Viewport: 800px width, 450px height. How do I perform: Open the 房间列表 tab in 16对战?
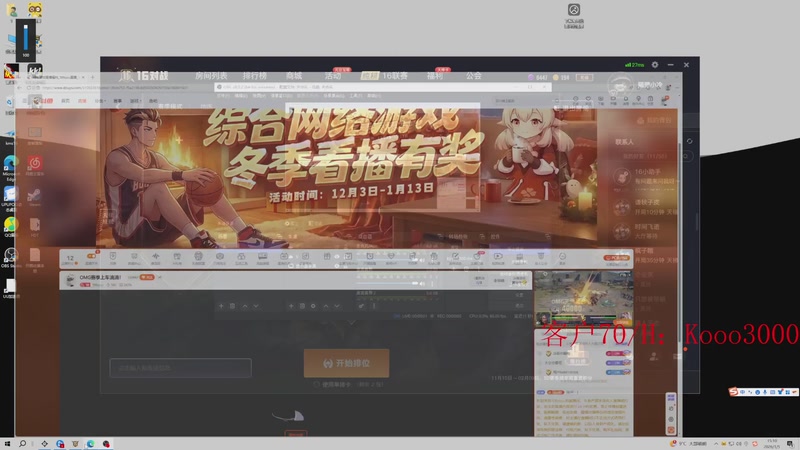coord(211,76)
